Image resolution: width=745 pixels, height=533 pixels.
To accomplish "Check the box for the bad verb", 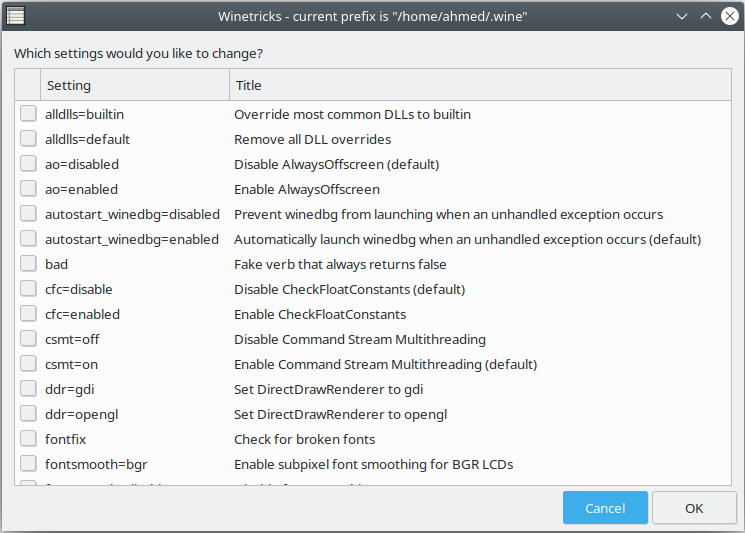I will [28, 264].
